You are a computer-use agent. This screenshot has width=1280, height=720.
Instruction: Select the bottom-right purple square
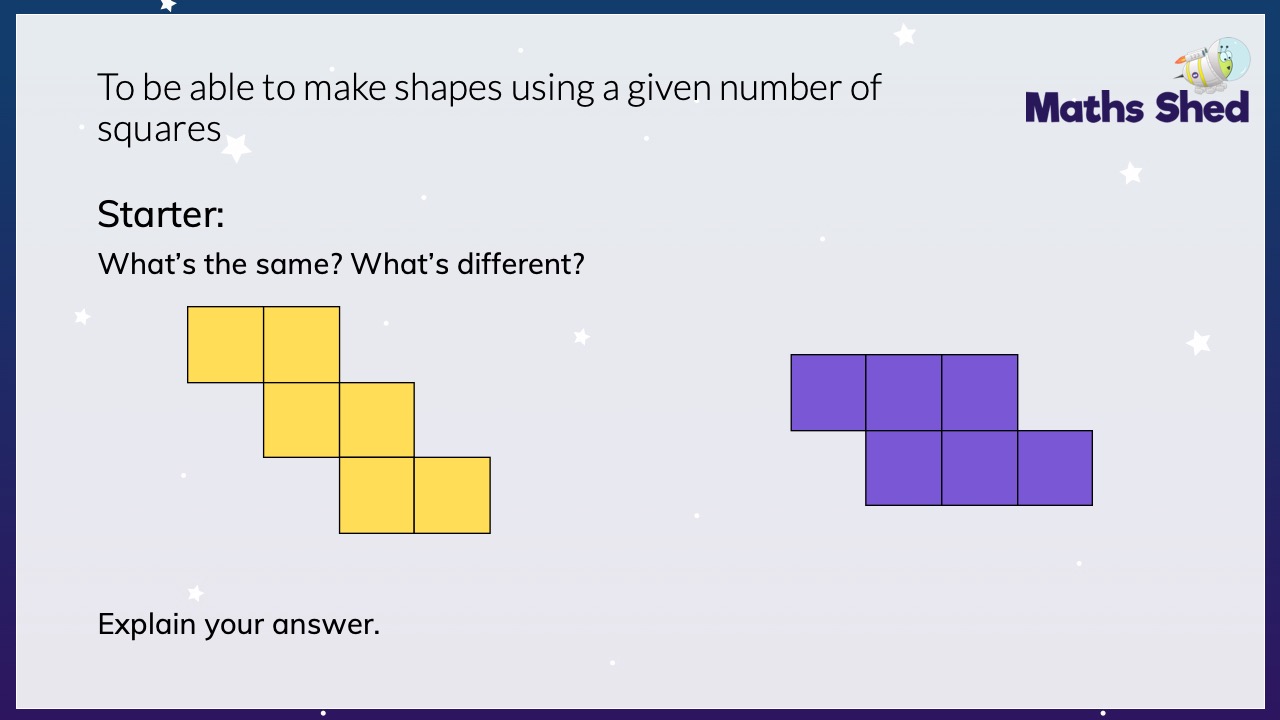pos(1055,468)
